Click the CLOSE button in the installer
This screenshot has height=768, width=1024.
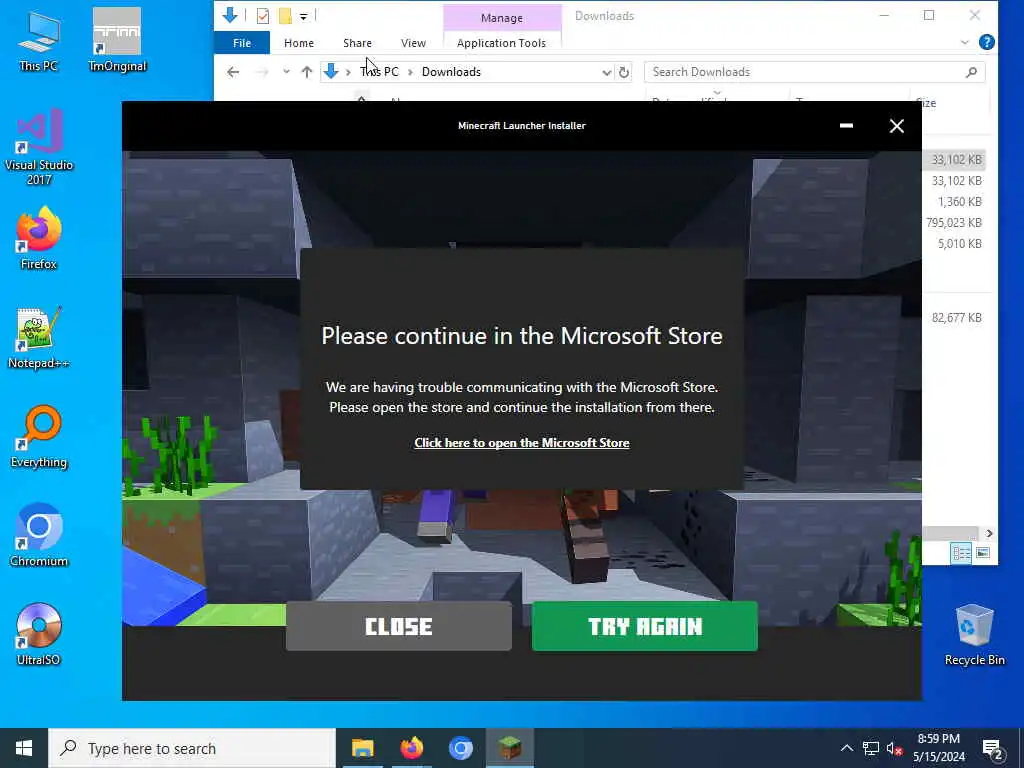[398, 626]
